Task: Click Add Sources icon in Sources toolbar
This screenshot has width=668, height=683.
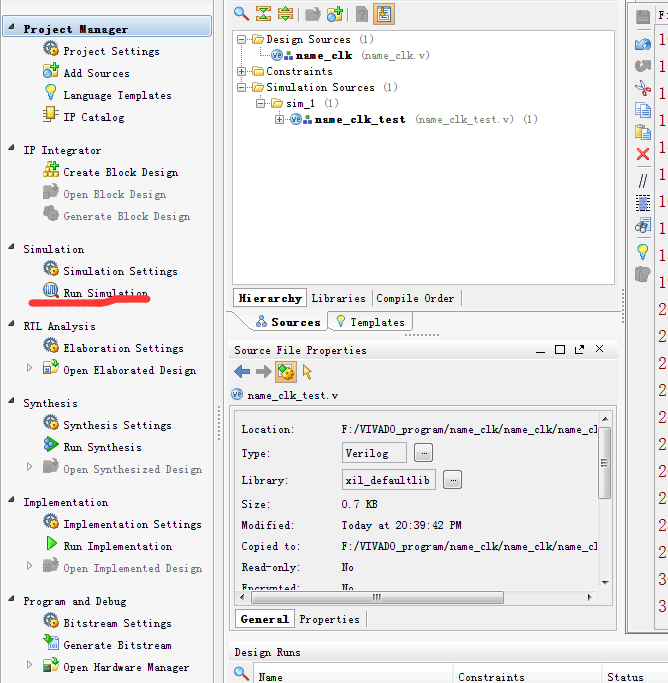Action: [x=335, y=14]
